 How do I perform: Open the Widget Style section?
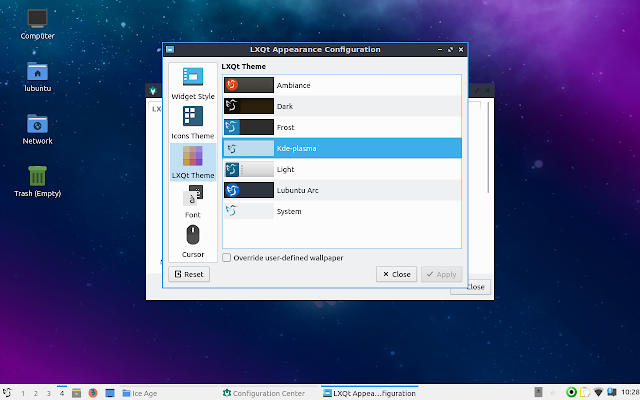[x=193, y=83]
